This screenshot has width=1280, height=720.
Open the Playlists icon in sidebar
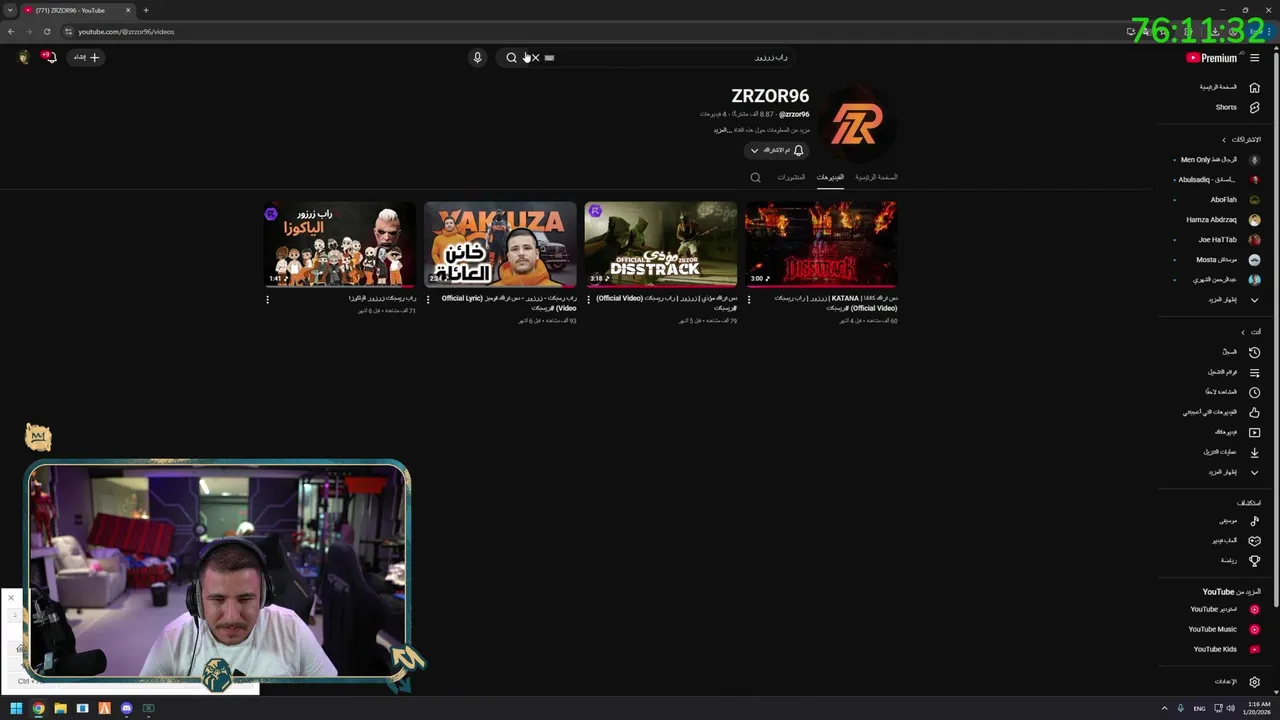(x=1254, y=372)
